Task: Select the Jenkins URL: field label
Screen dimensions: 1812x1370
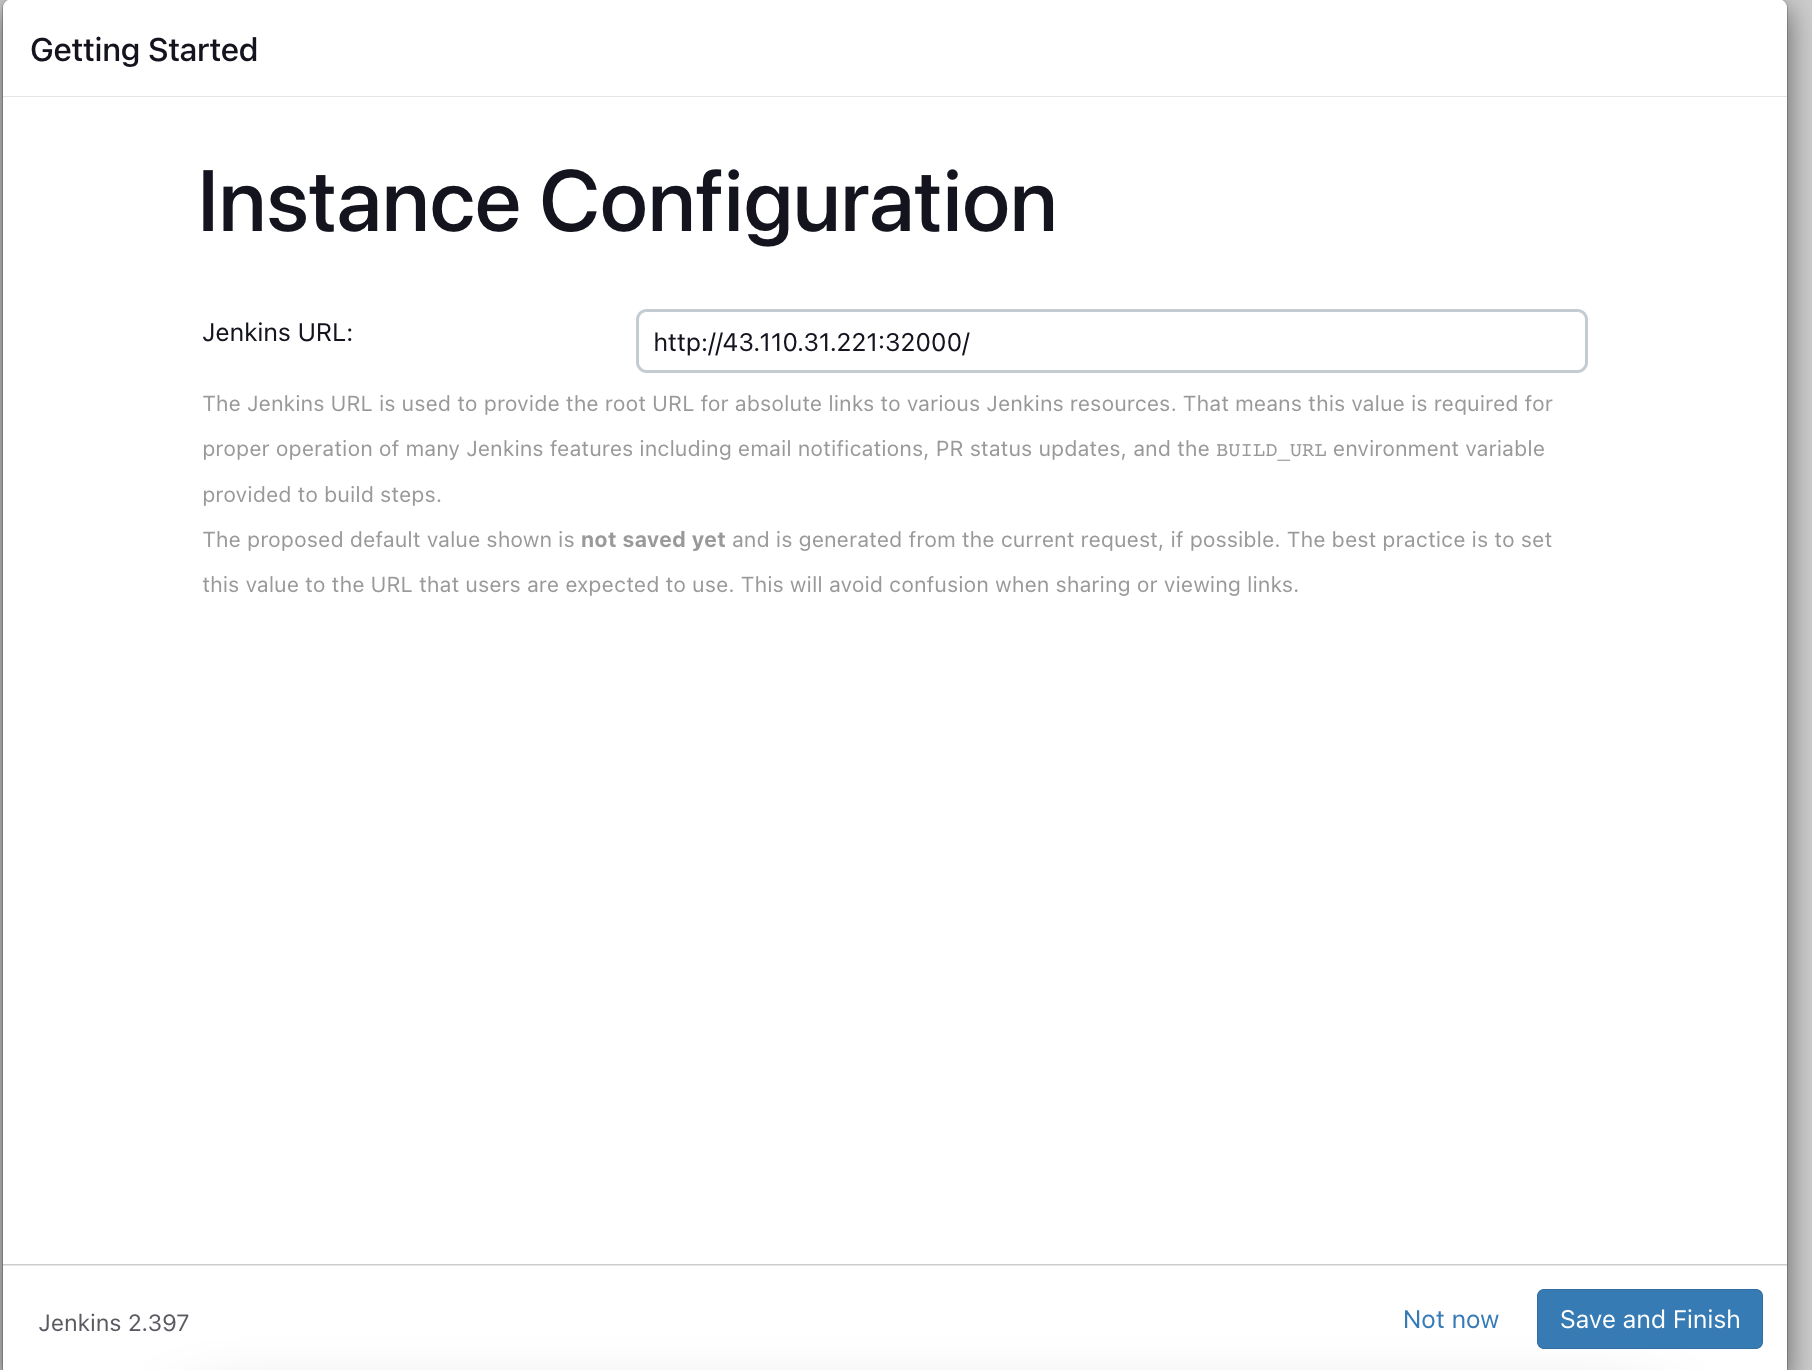Action: point(277,333)
